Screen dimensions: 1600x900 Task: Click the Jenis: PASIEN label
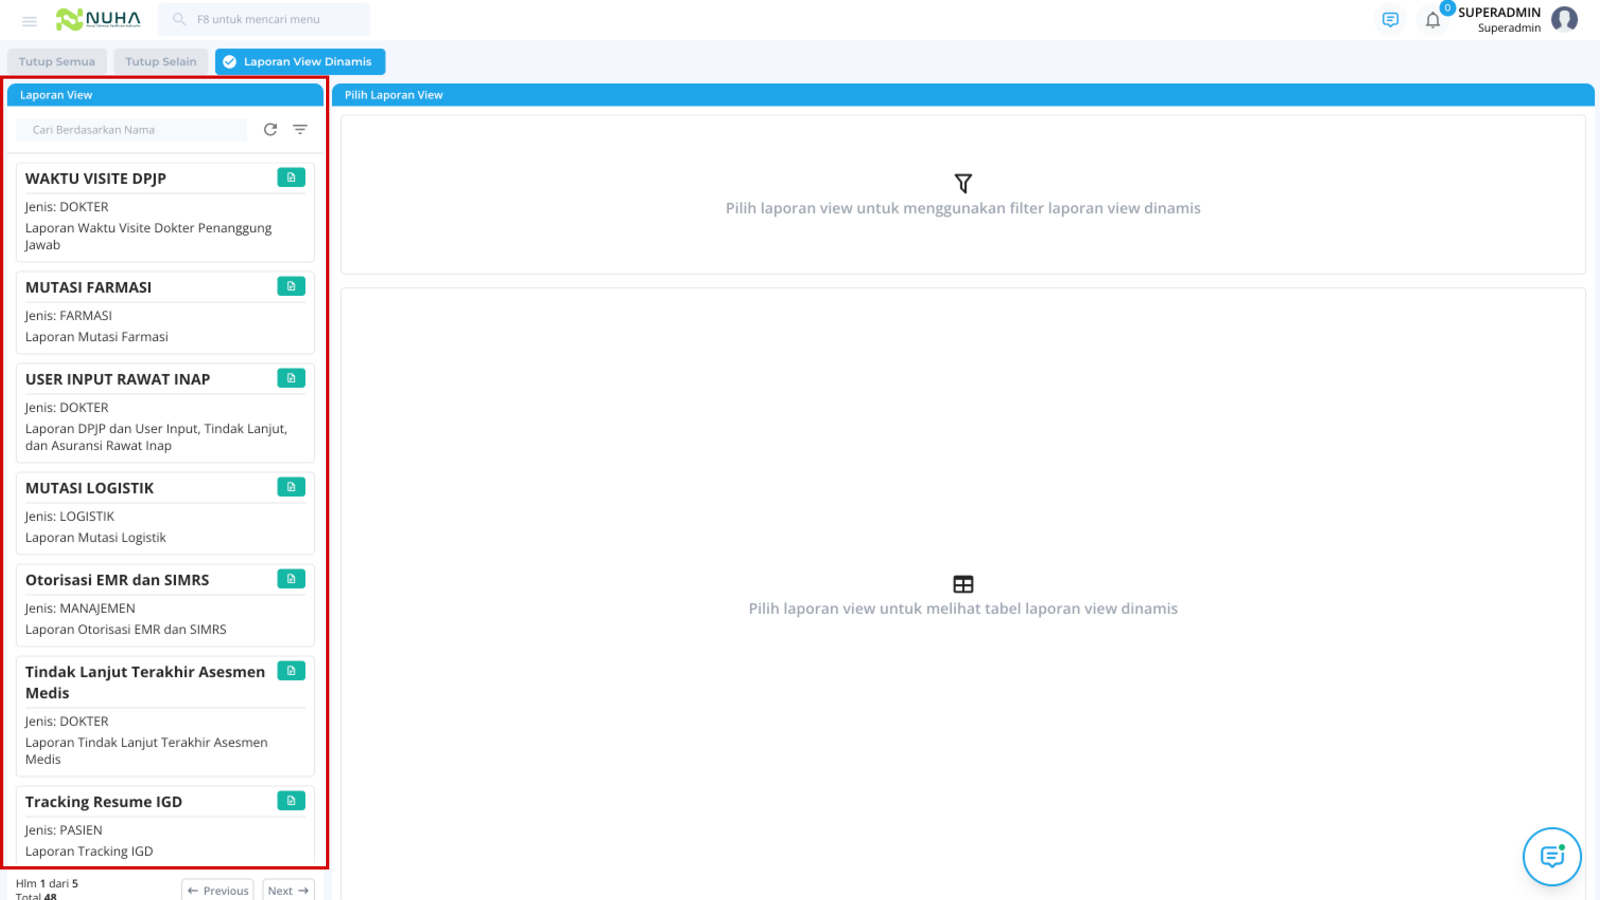[x=64, y=830]
